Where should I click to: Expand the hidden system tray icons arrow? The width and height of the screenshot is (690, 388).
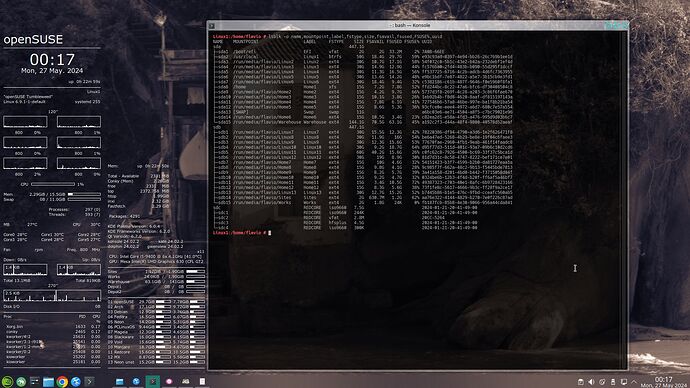[634, 382]
